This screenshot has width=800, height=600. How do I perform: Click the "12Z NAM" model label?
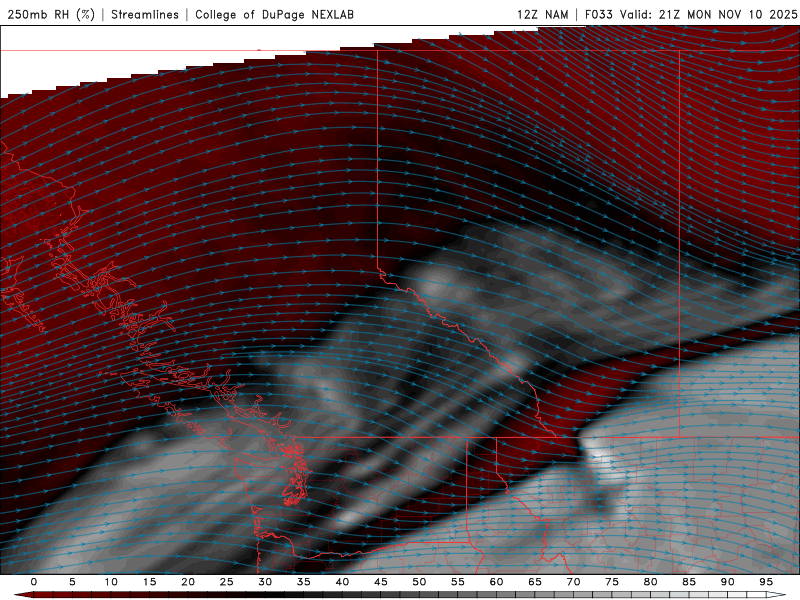point(542,14)
